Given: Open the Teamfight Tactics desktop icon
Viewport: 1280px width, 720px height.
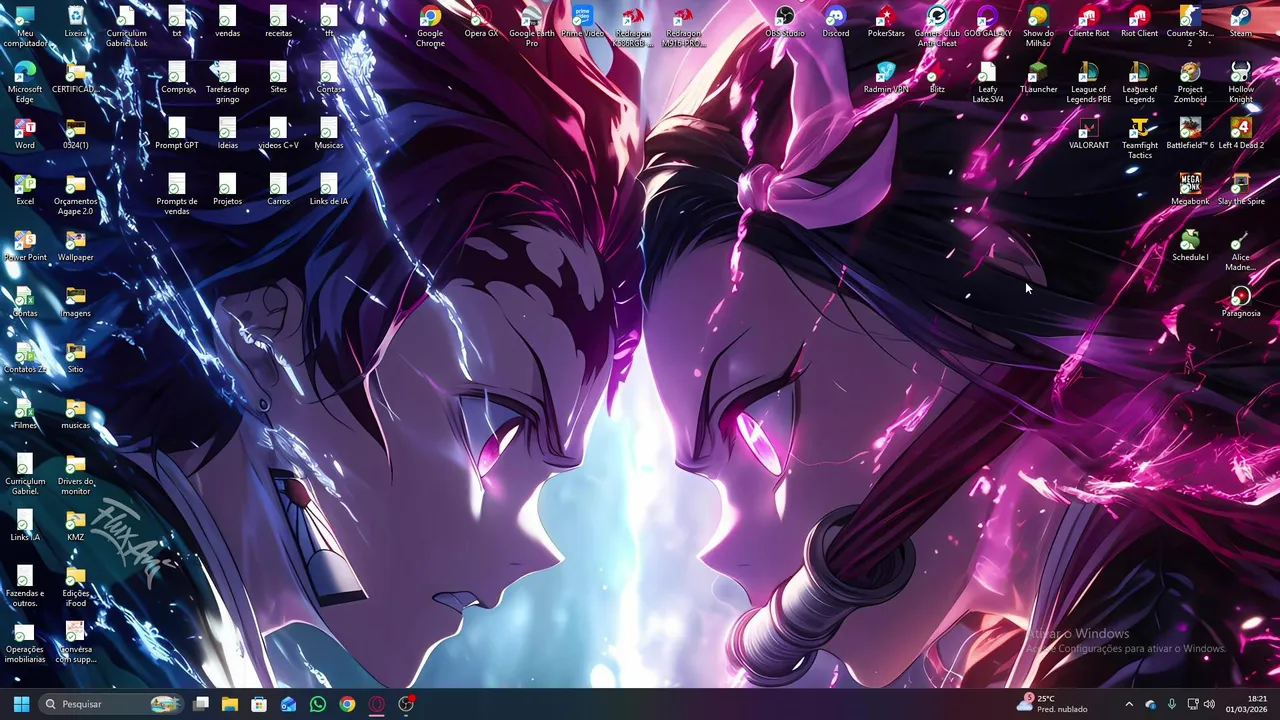Looking at the screenshot, I should pos(1139,139).
